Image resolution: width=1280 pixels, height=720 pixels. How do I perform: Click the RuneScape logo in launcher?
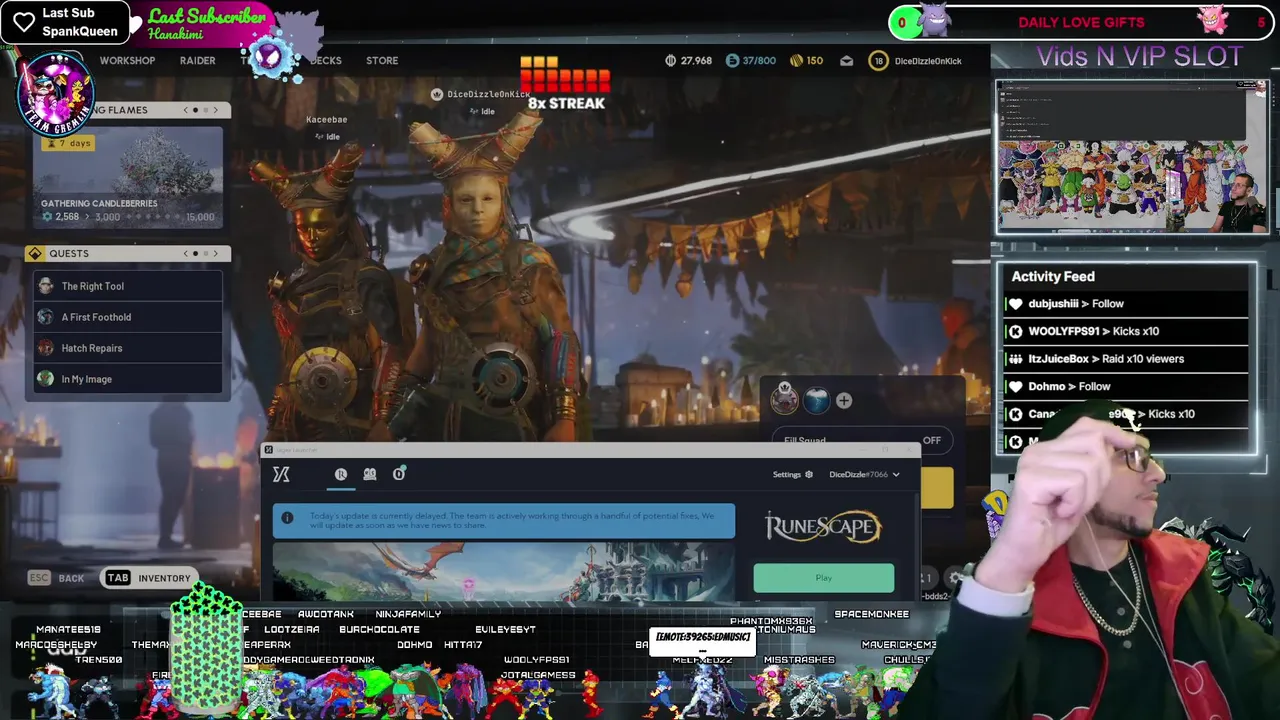823,527
